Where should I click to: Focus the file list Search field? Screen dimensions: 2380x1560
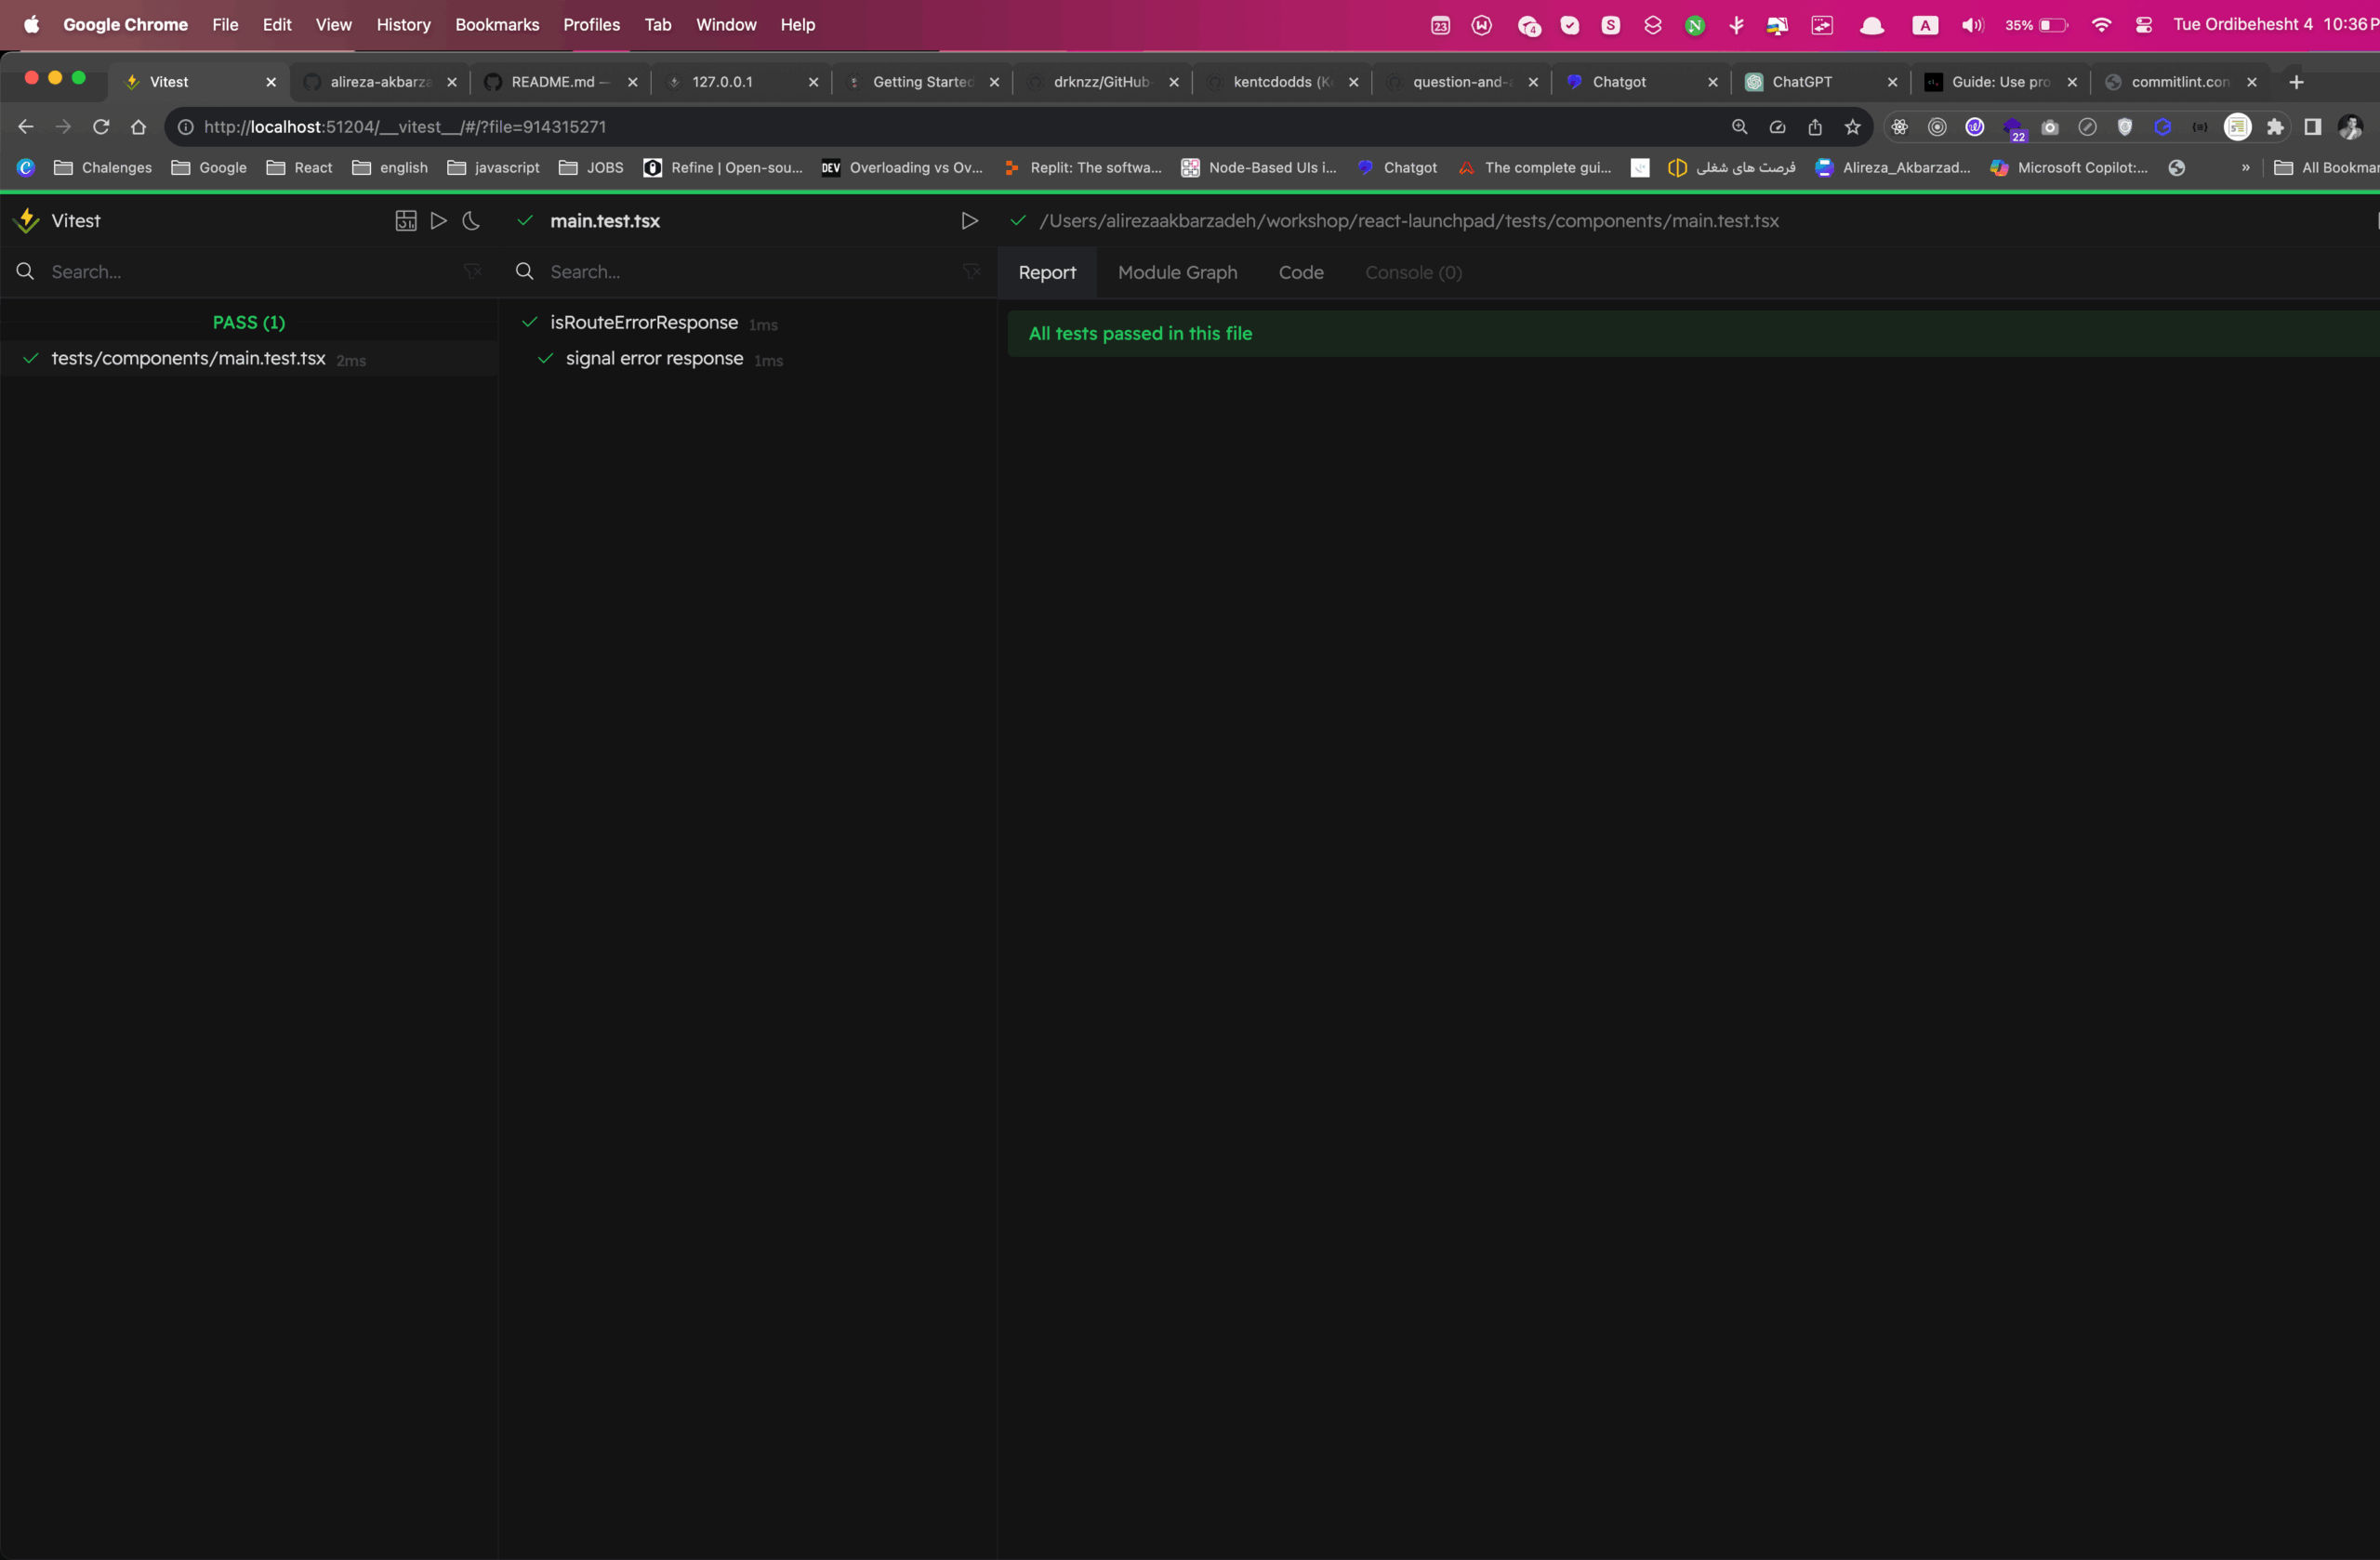click(250, 272)
